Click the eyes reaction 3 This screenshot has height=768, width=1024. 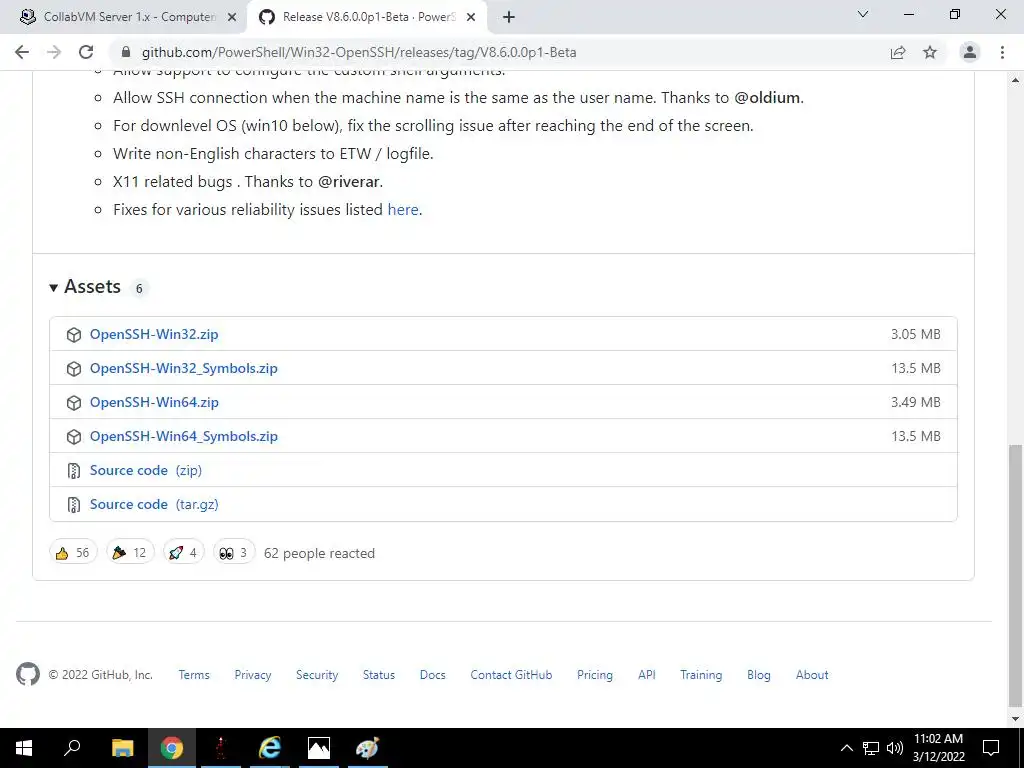(234, 552)
